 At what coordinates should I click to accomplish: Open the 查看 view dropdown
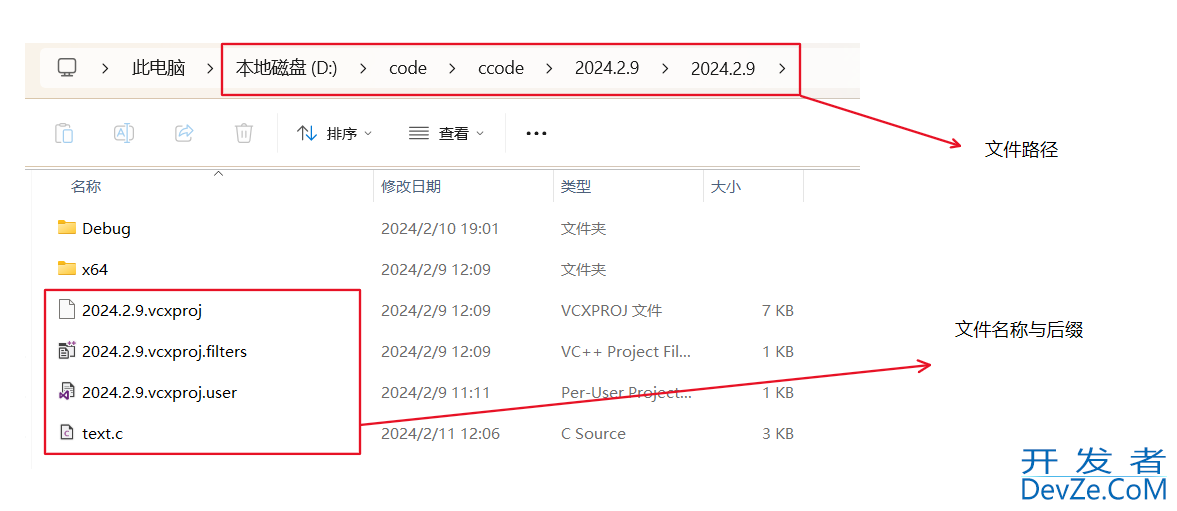447,133
